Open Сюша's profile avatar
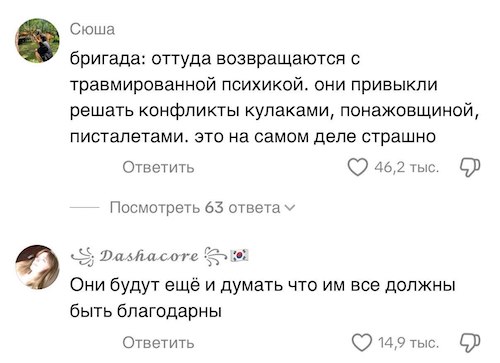500x363 pixels. 37,41
